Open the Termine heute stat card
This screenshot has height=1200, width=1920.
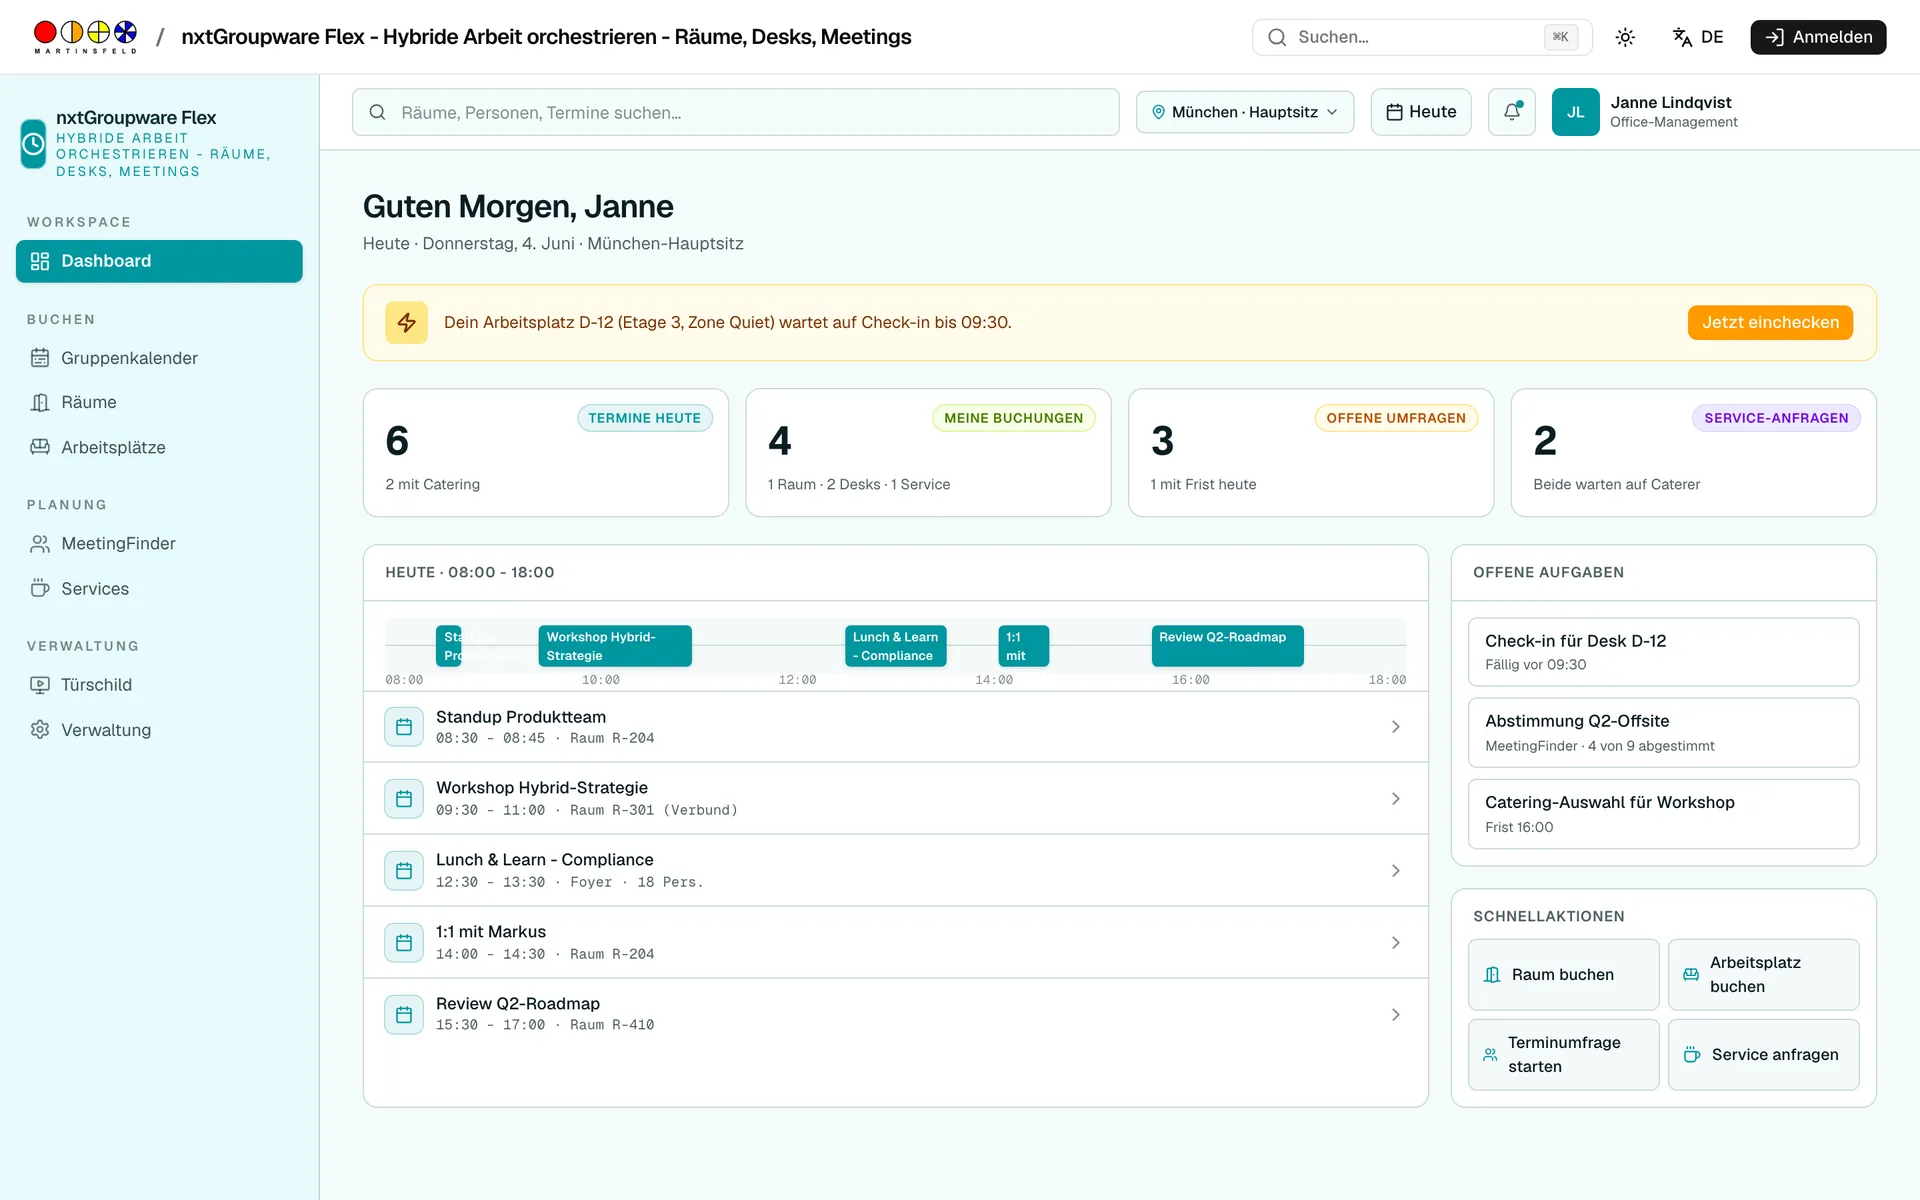[546, 452]
